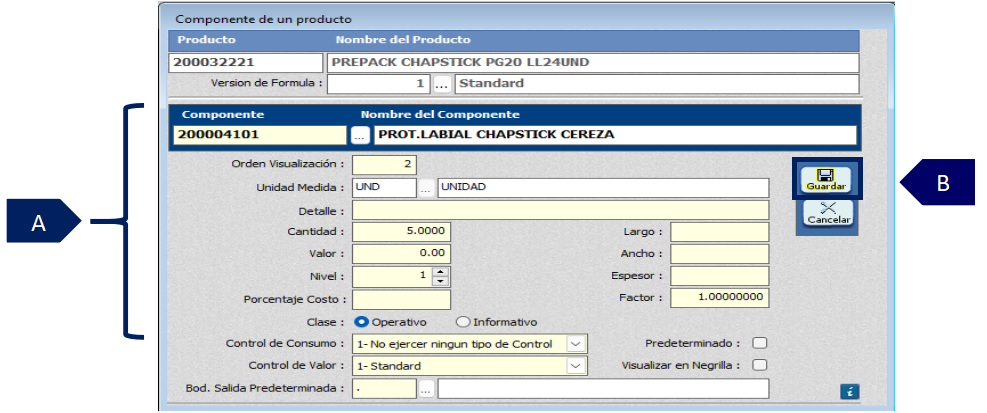Click the PROT.LABIAL CHAPSTICK CEREZA name field

(x=615, y=135)
